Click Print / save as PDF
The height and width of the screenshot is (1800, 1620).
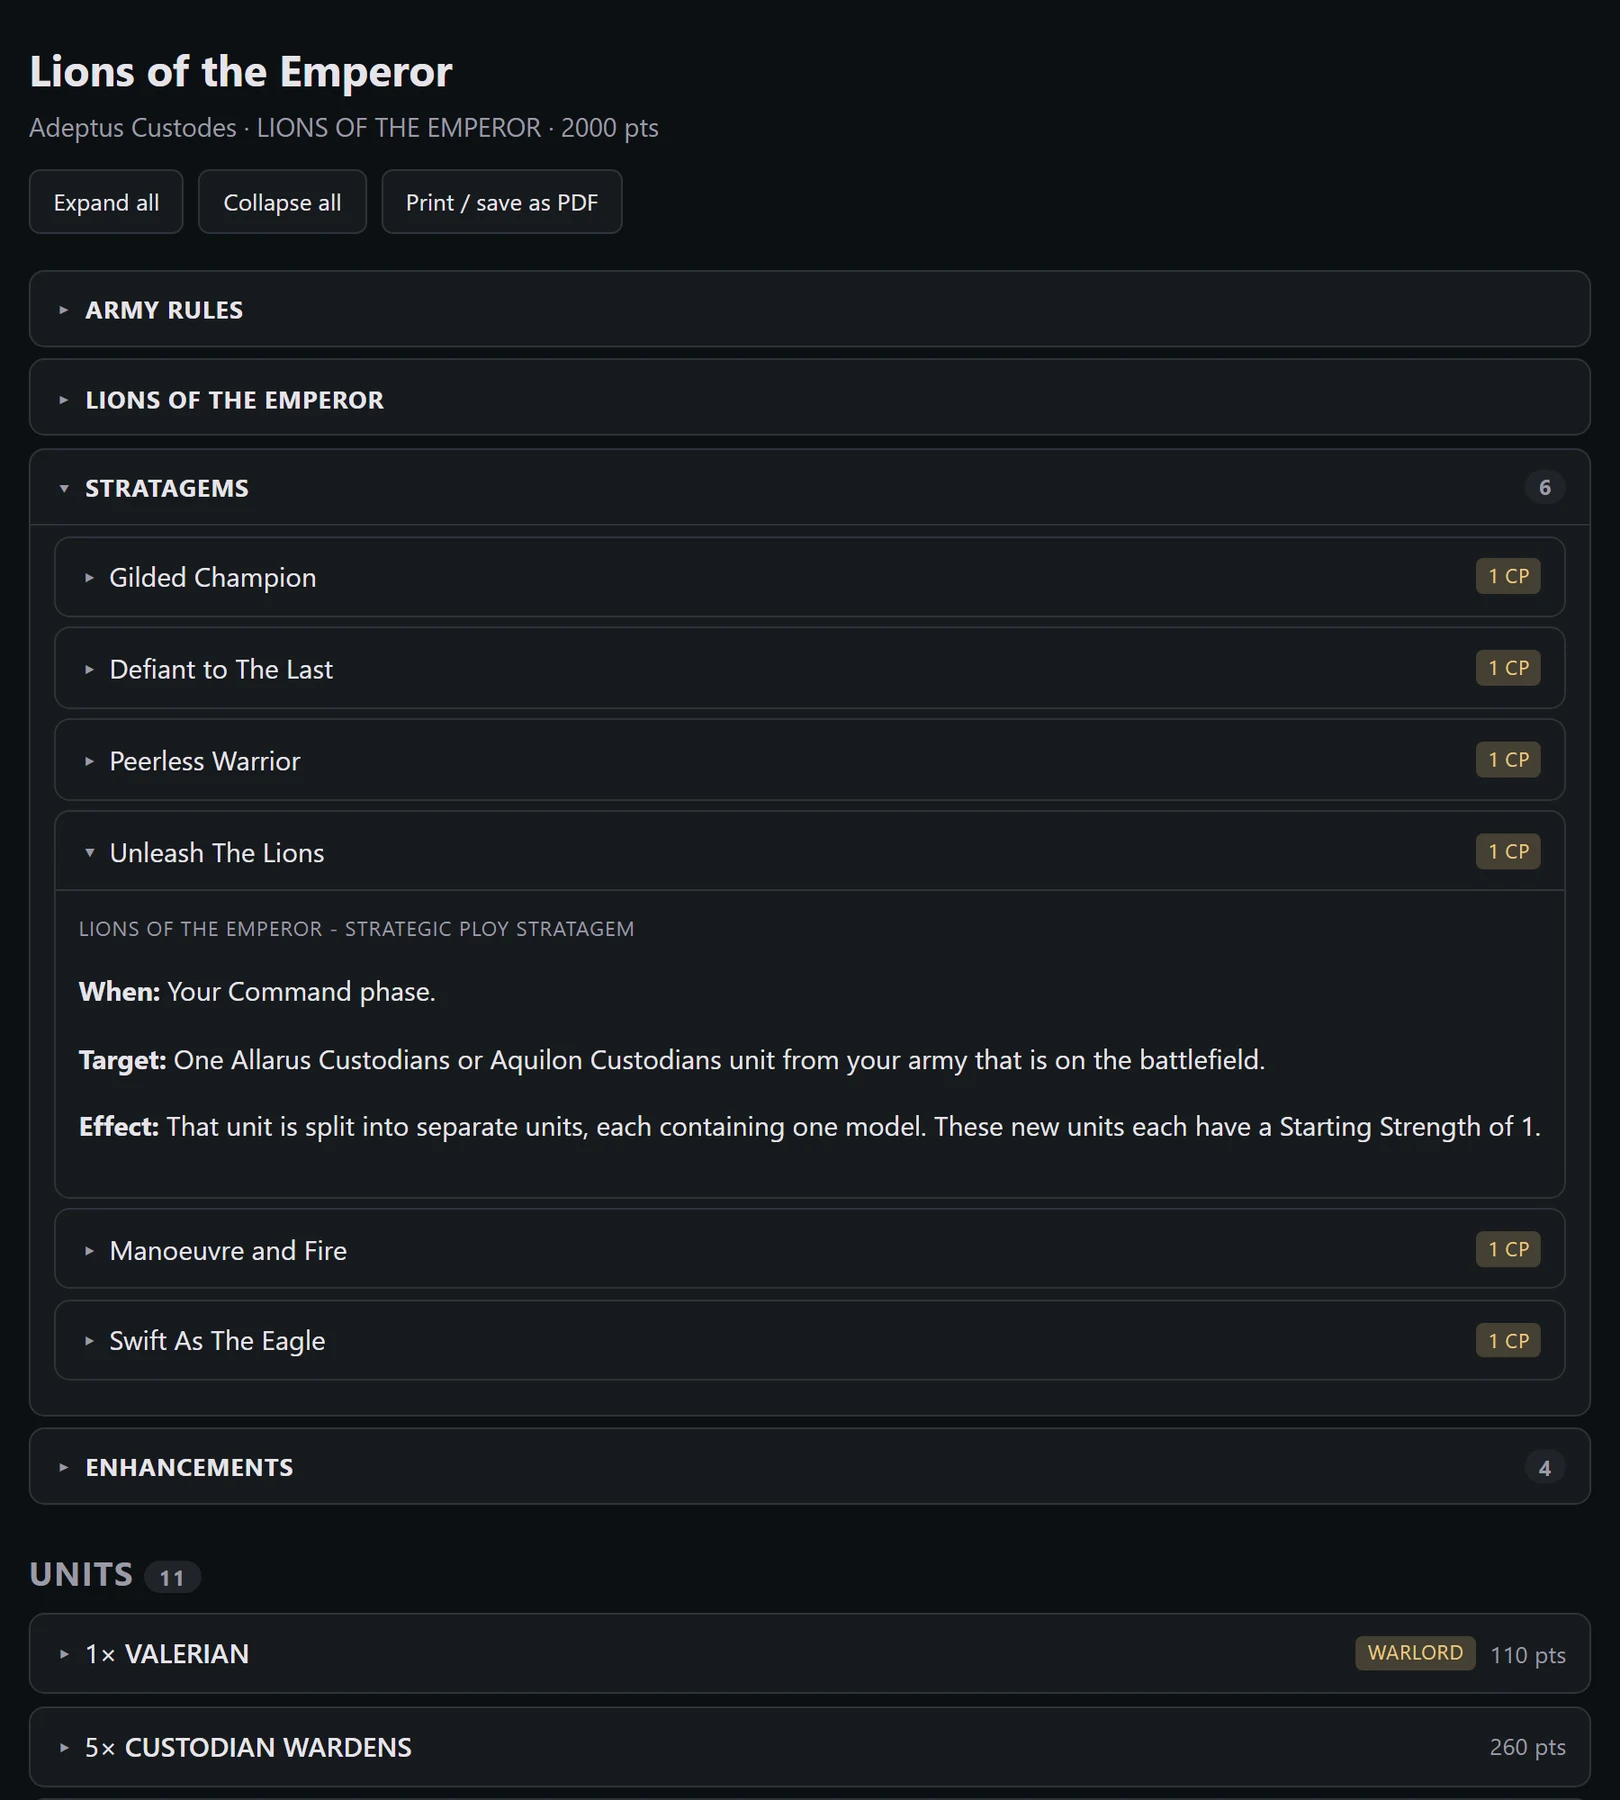click(502, 202)
